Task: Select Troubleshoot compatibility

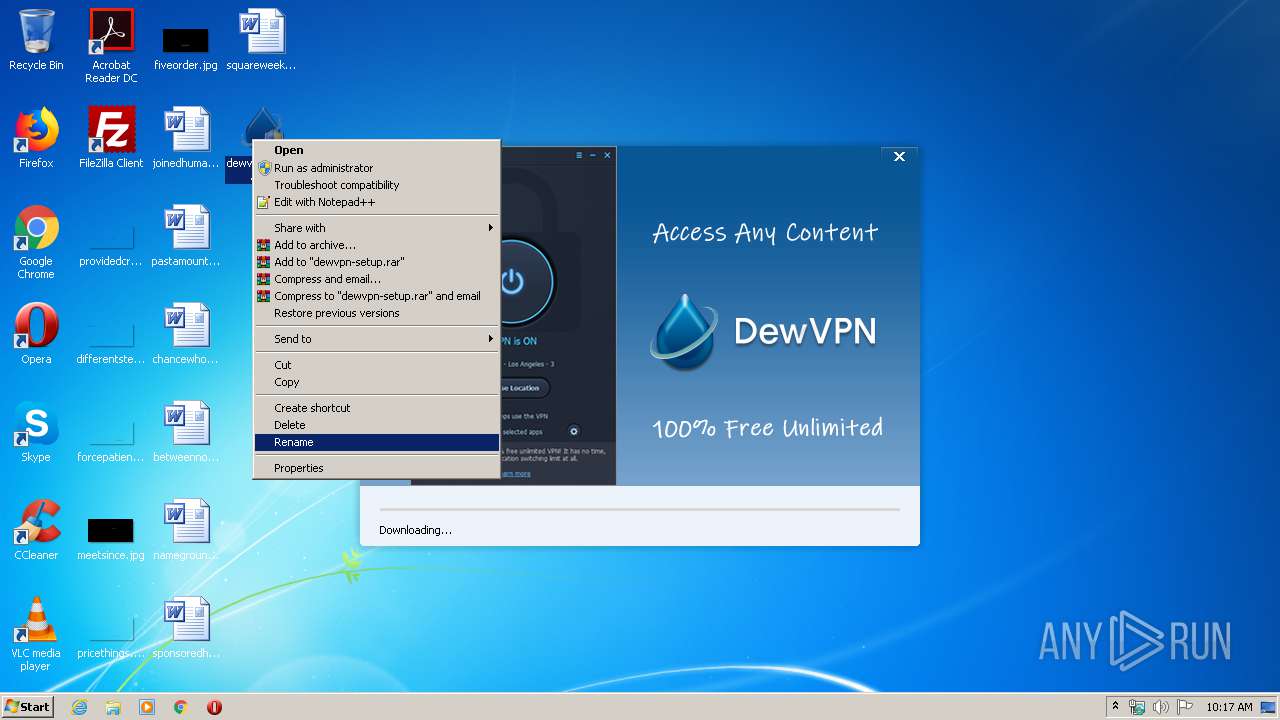Action: (x=377, y=185)
